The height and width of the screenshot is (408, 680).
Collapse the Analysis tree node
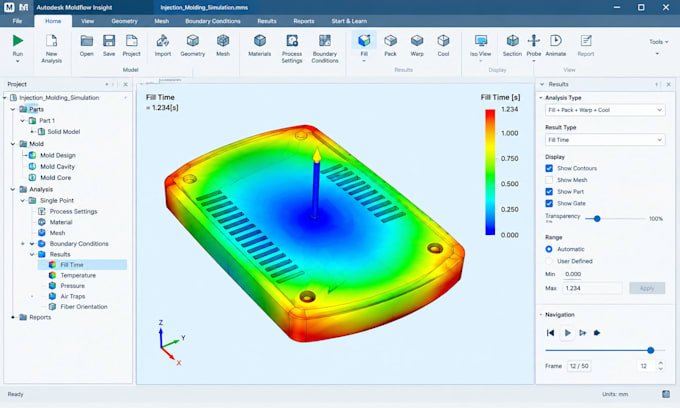tap(13, 189)
